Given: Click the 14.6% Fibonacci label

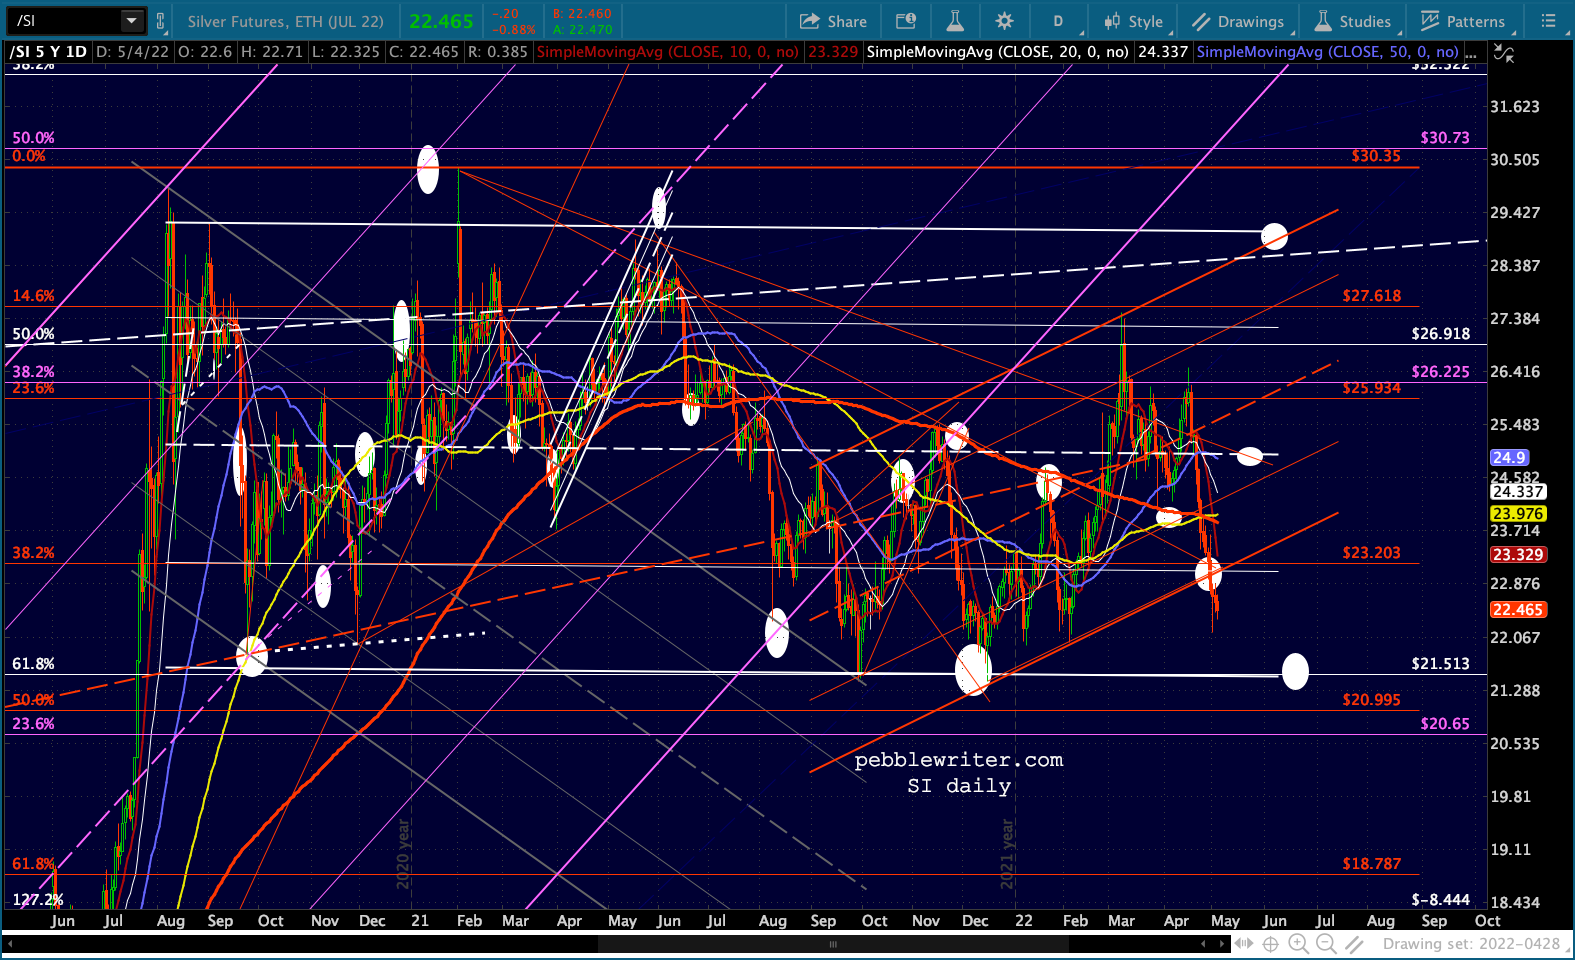Looking at the screenshot, I should pyautogui.click(x=33, y=296).
